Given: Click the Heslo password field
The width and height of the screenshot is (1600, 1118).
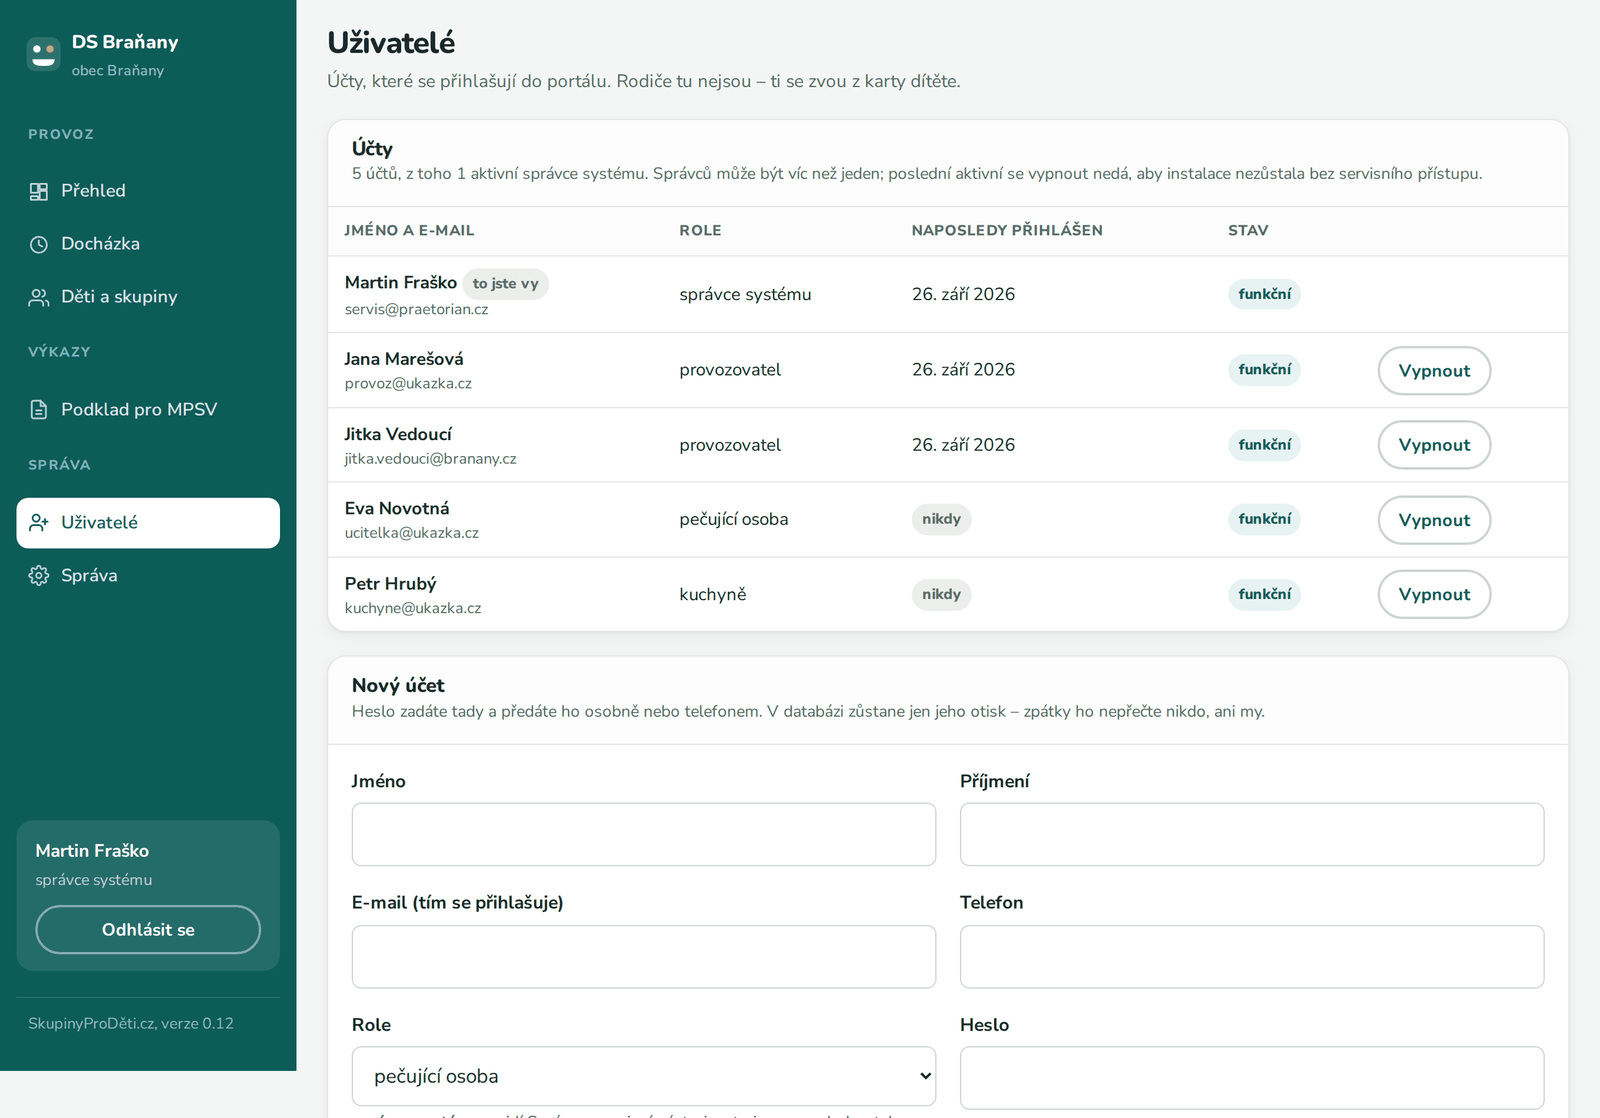Looking at the screenshot, I should (1252, 1078).
